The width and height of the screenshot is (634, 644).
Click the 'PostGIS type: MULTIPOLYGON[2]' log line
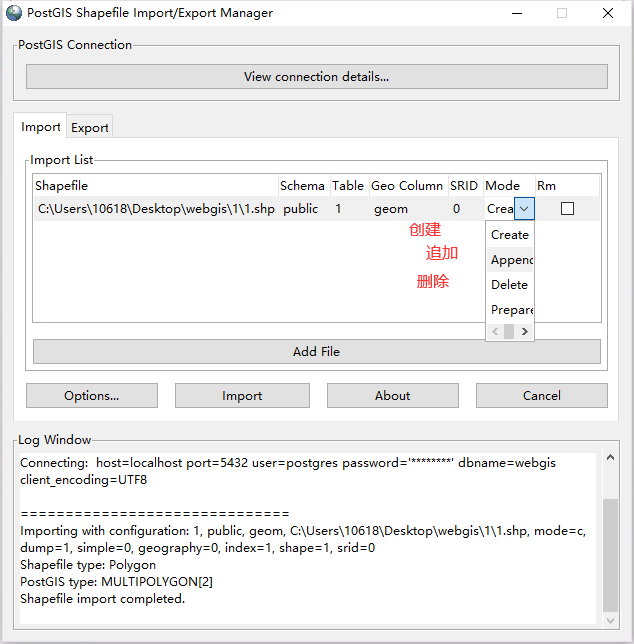point(117,582)
